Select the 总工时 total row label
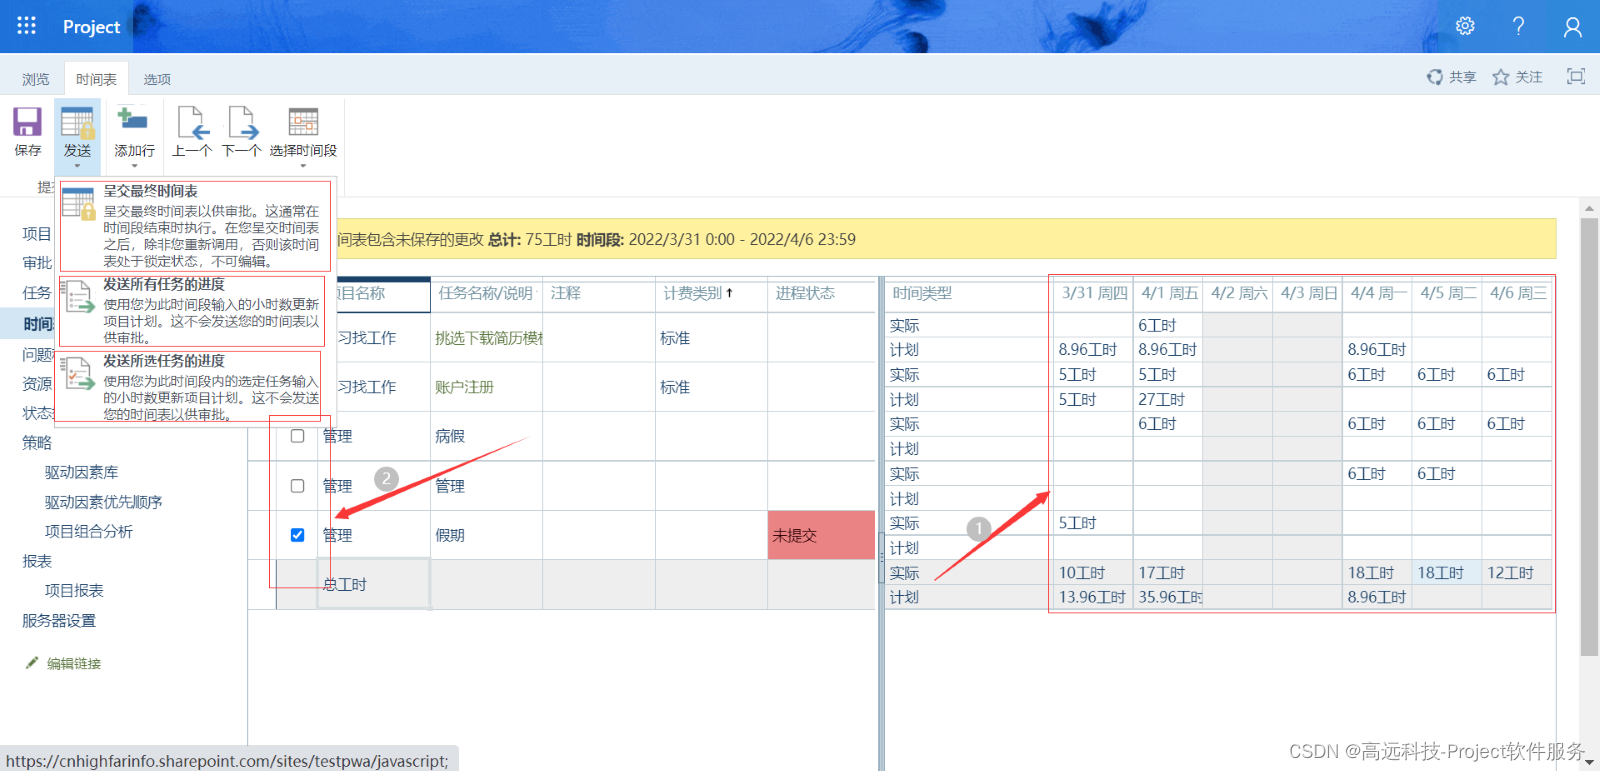This screenshot has height=771, width=1600. tap(374, 584)
